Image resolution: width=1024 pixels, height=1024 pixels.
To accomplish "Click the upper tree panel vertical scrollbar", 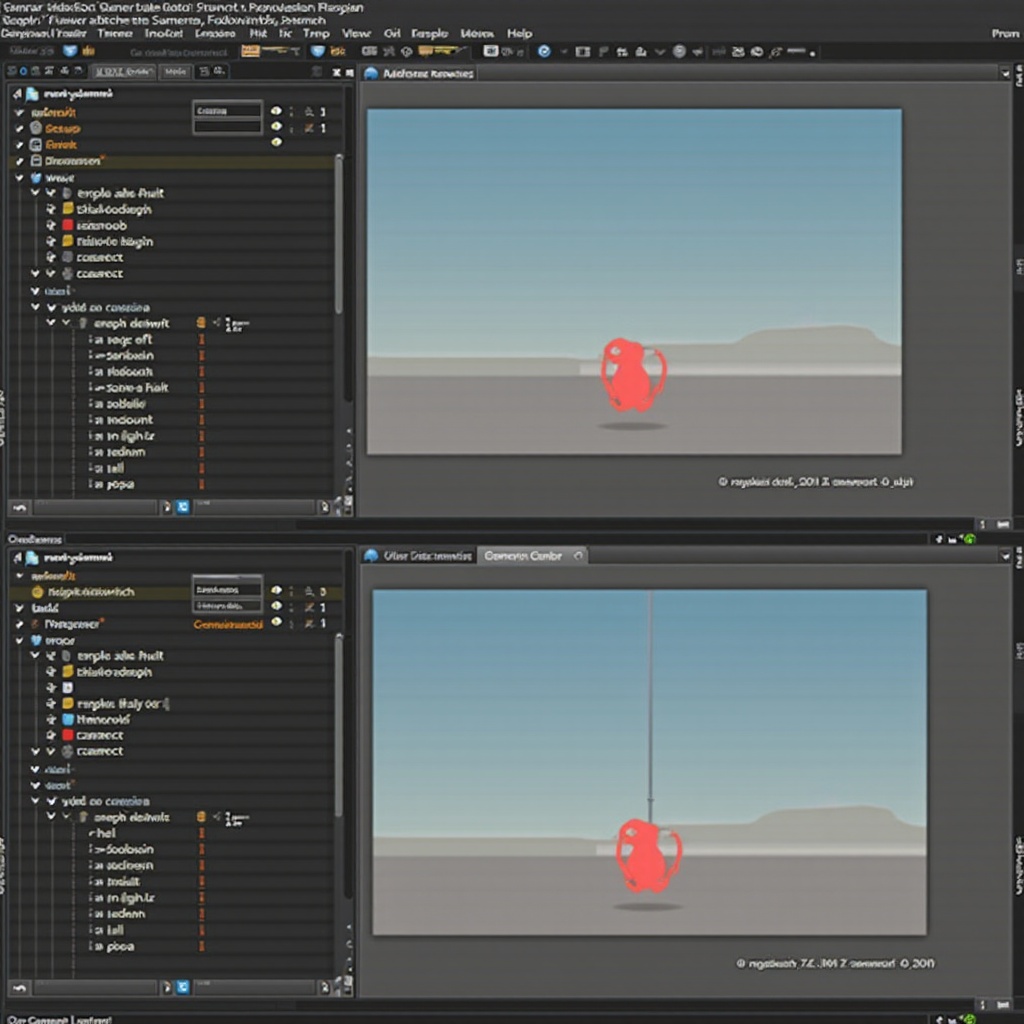I will (x=339, y=240).
